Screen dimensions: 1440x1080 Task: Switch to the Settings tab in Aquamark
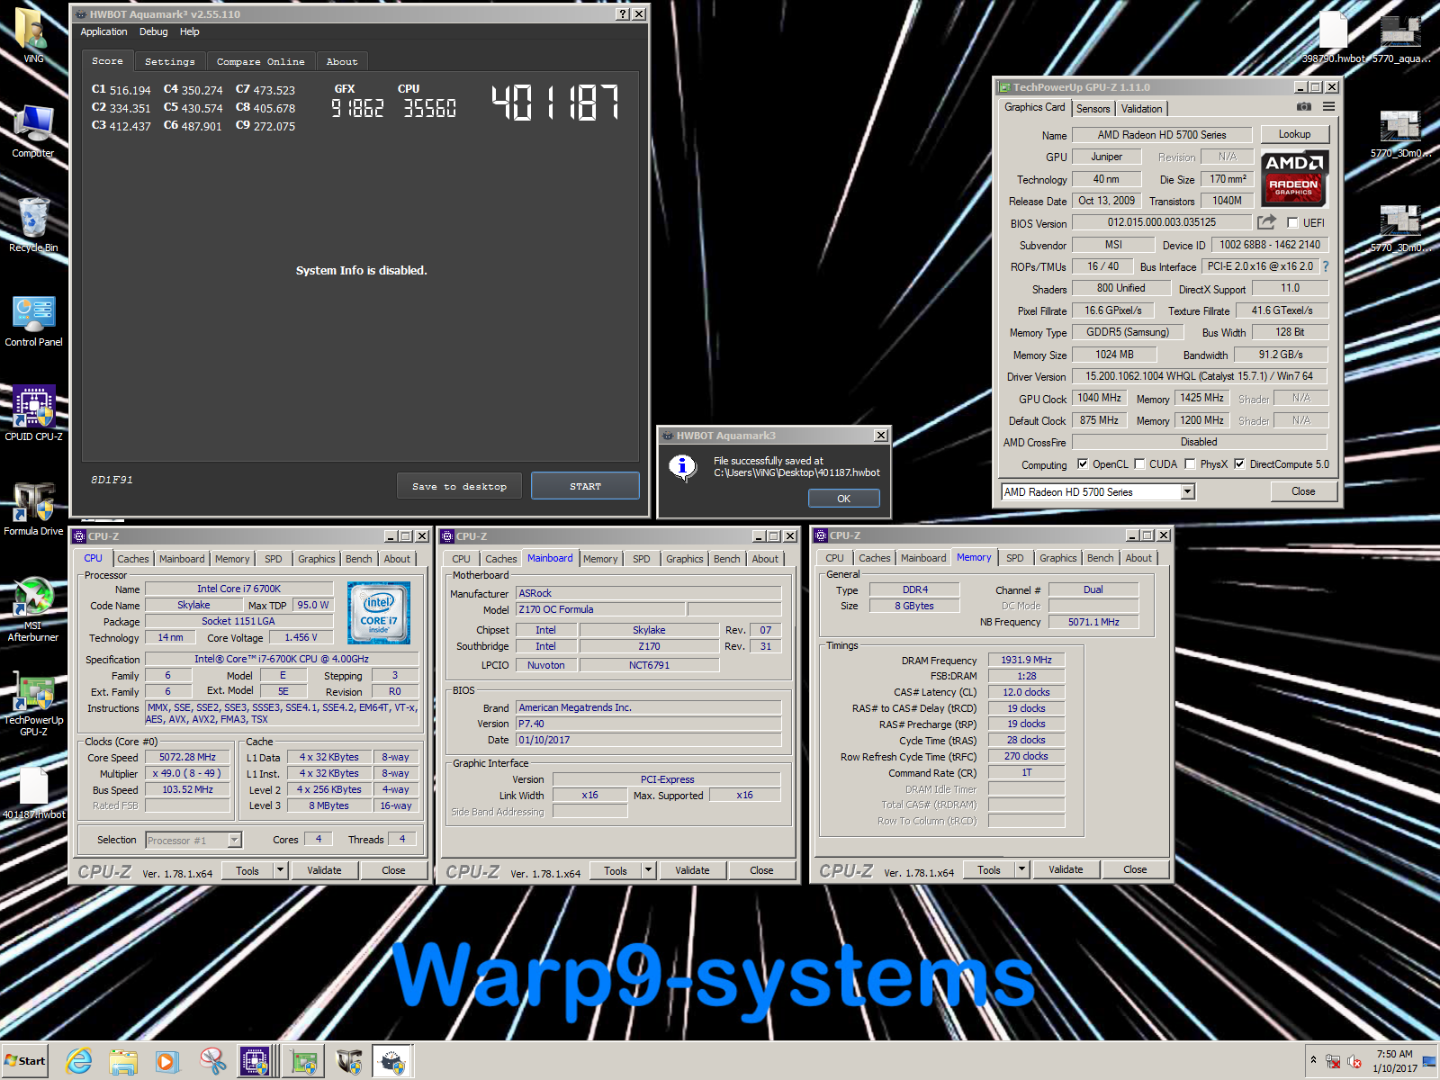pyautogui.click(x=170, y=62)
